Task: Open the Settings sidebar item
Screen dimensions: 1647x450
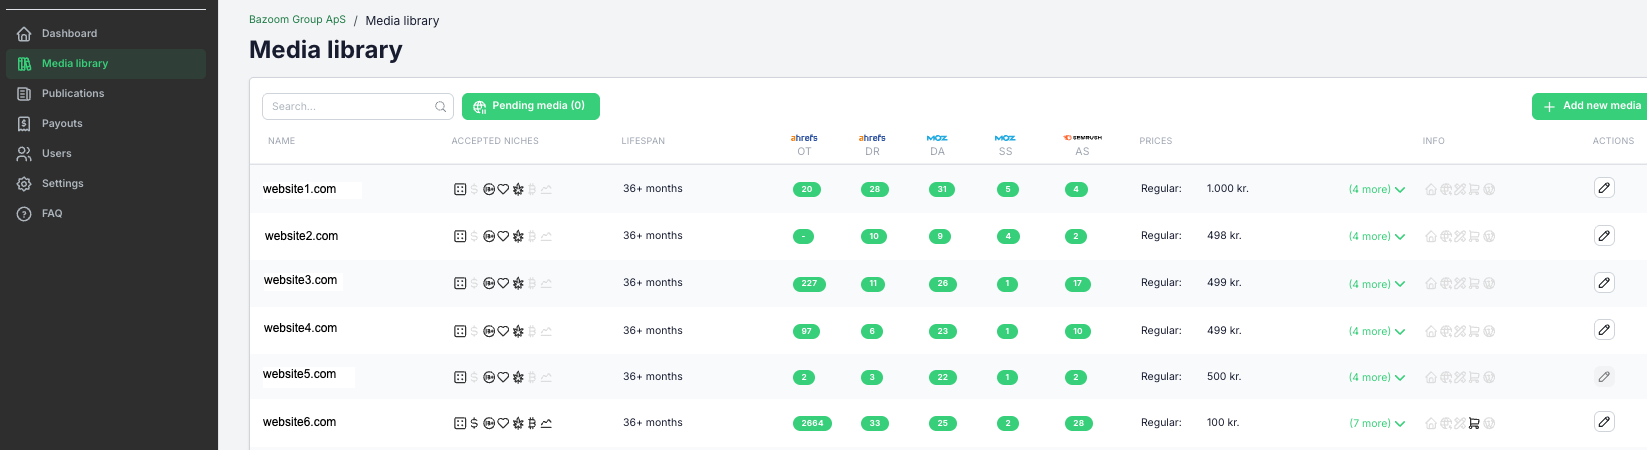Action: point(62,184)
